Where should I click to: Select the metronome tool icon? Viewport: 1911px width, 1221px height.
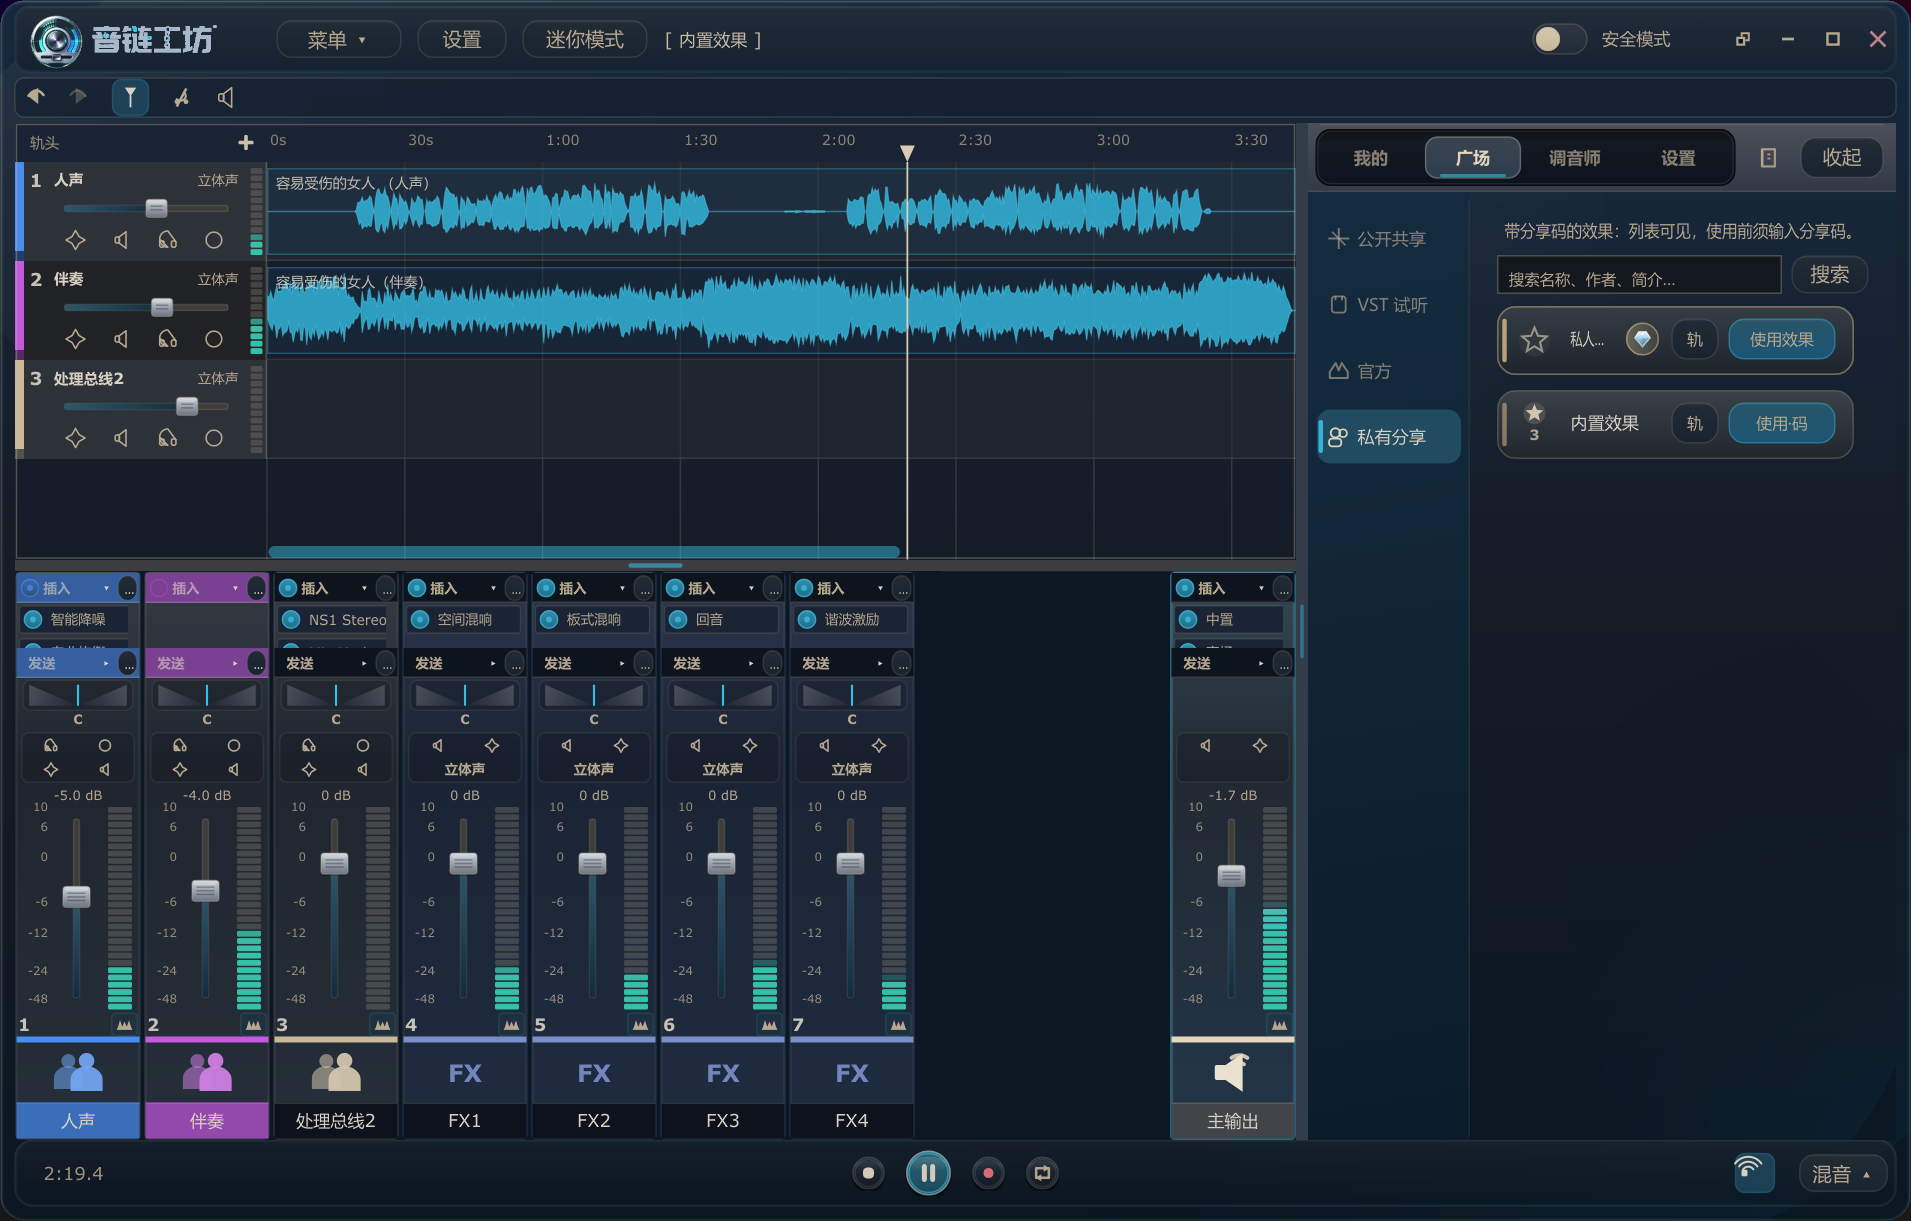181,97
